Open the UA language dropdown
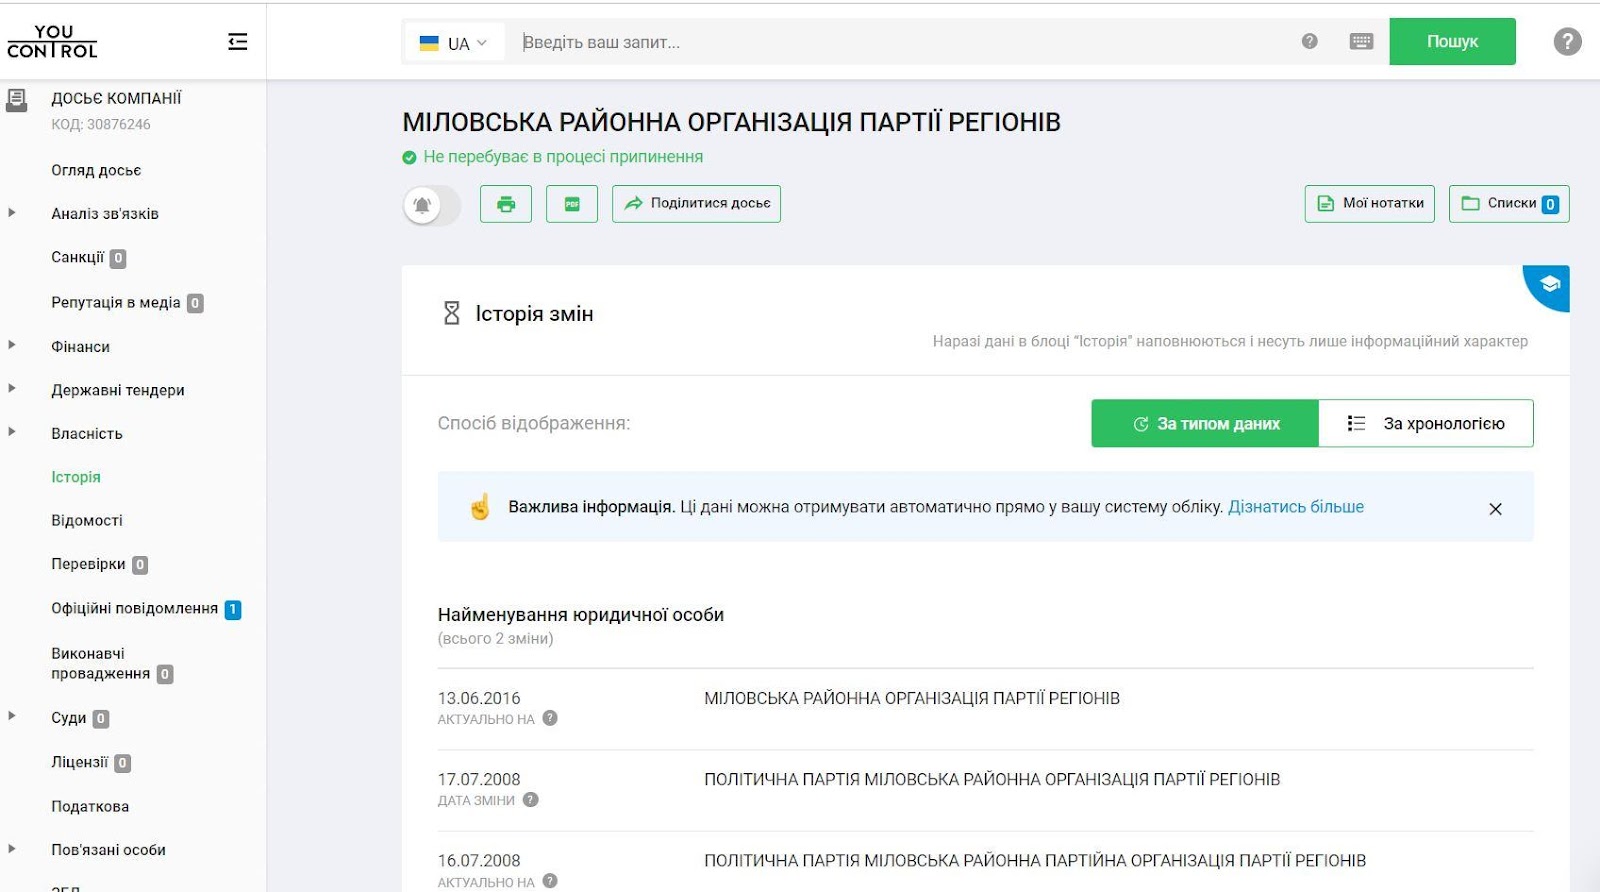1600x892 pixels. tap(454, 43)
